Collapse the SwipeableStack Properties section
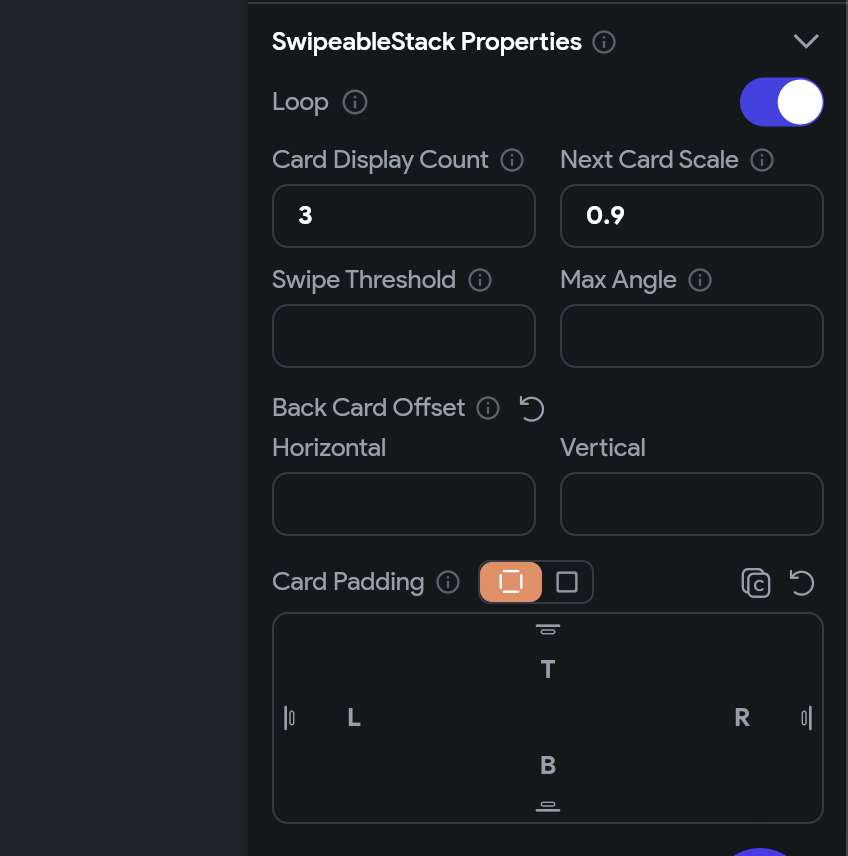This screenshot has height=856, width=848. (806, 41)
